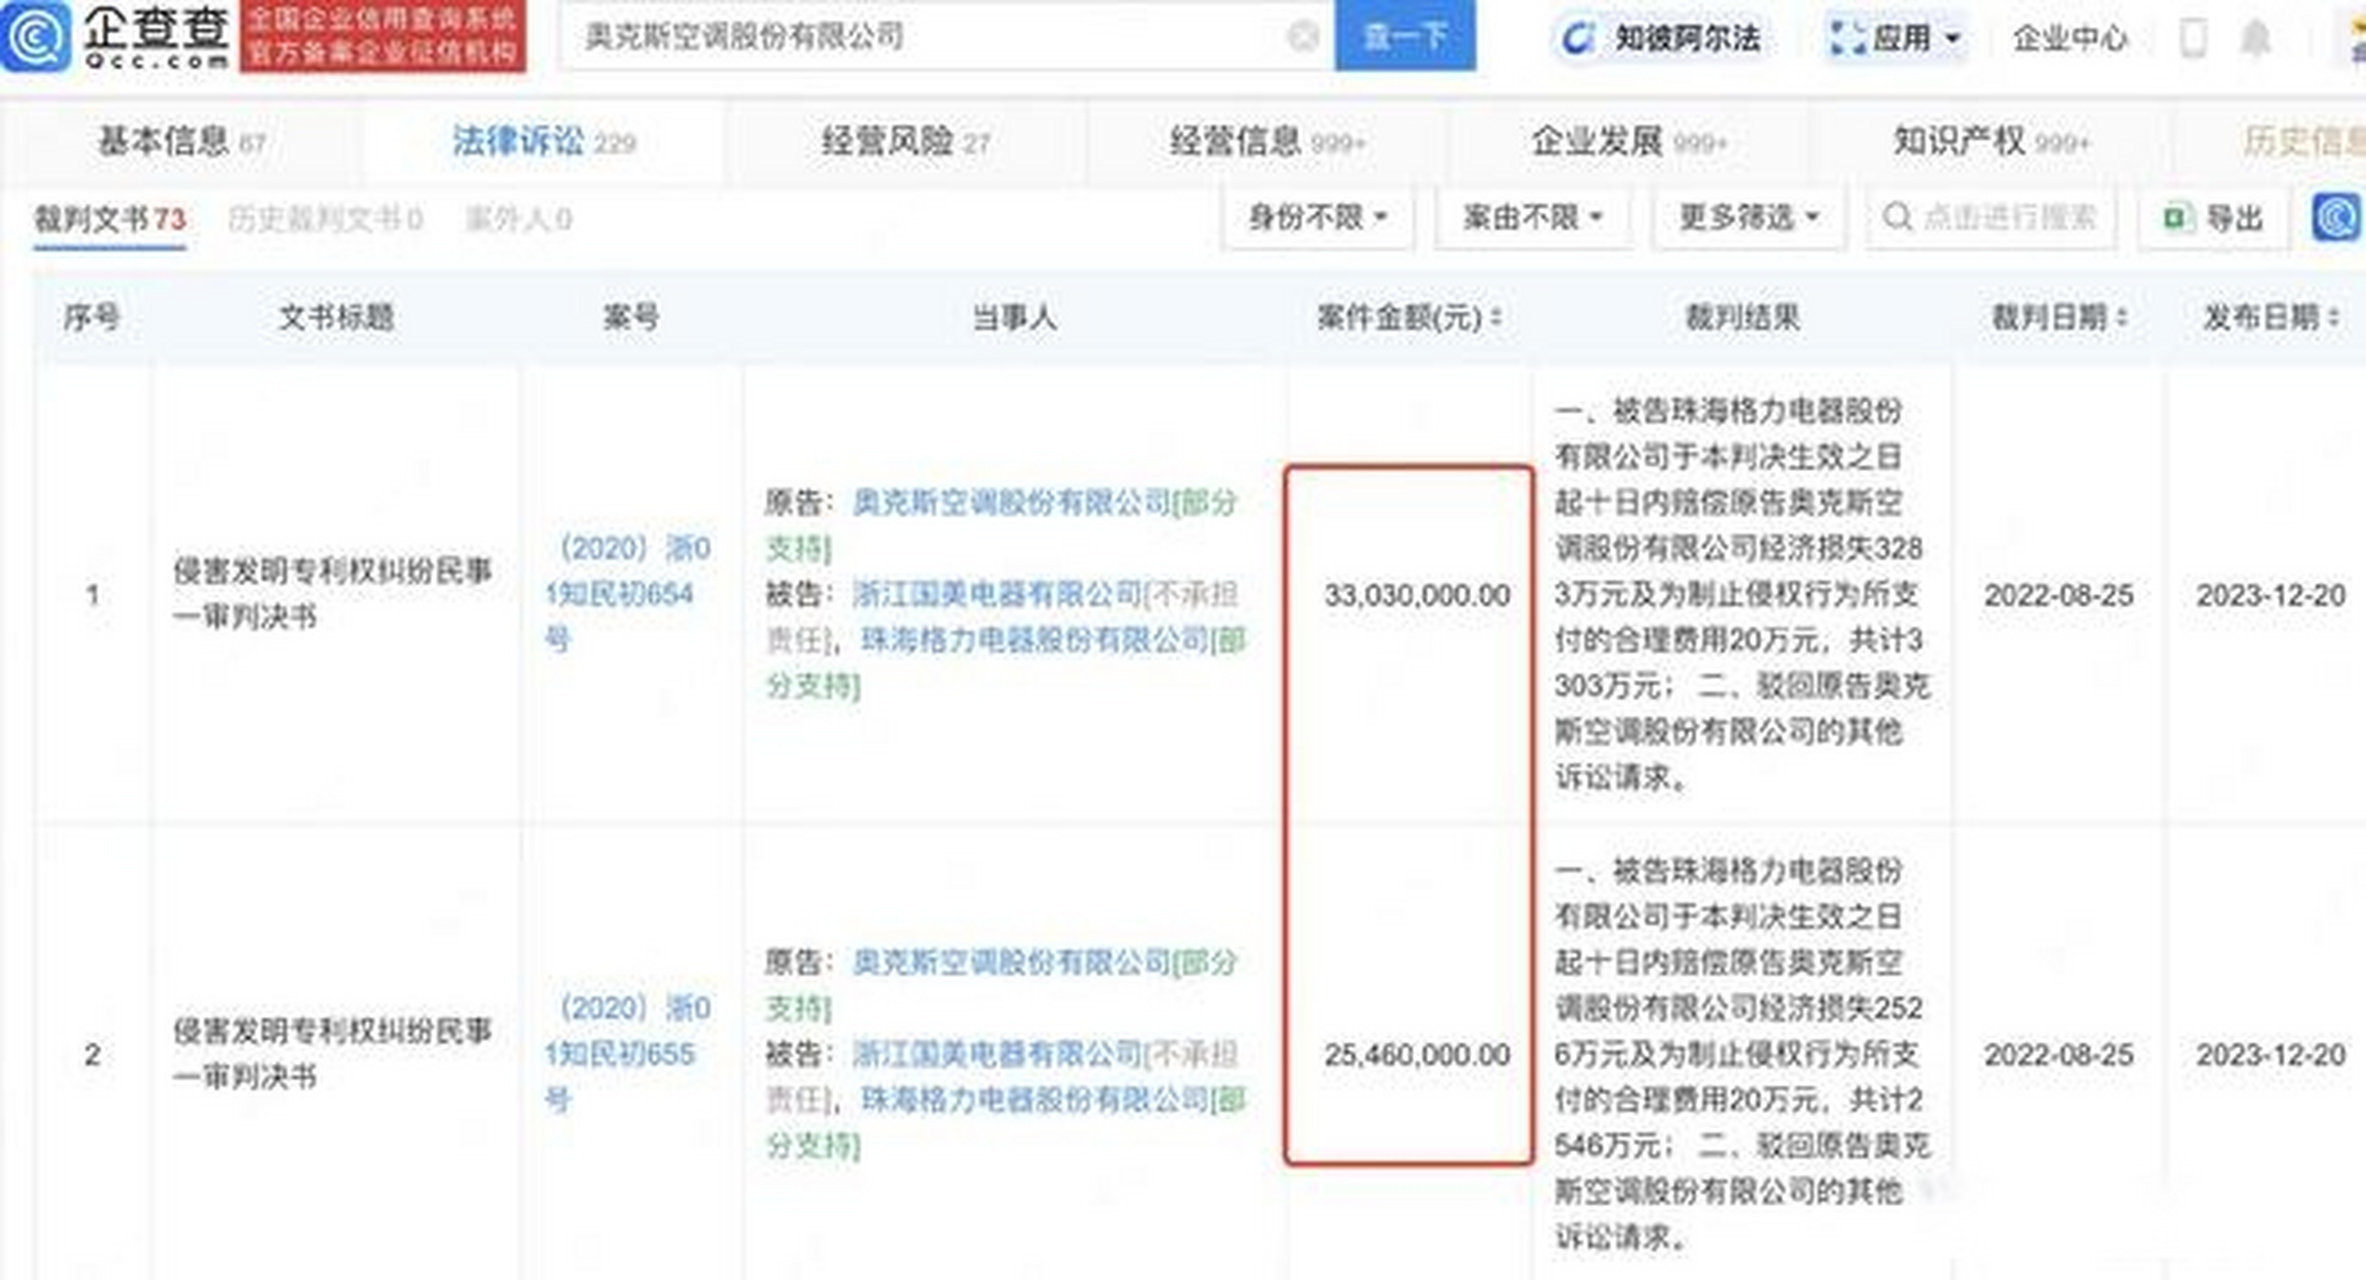This screenshot has width=2366, height=1280.
Task: Open the notifications bell icon
Action: click(2255, 39)
